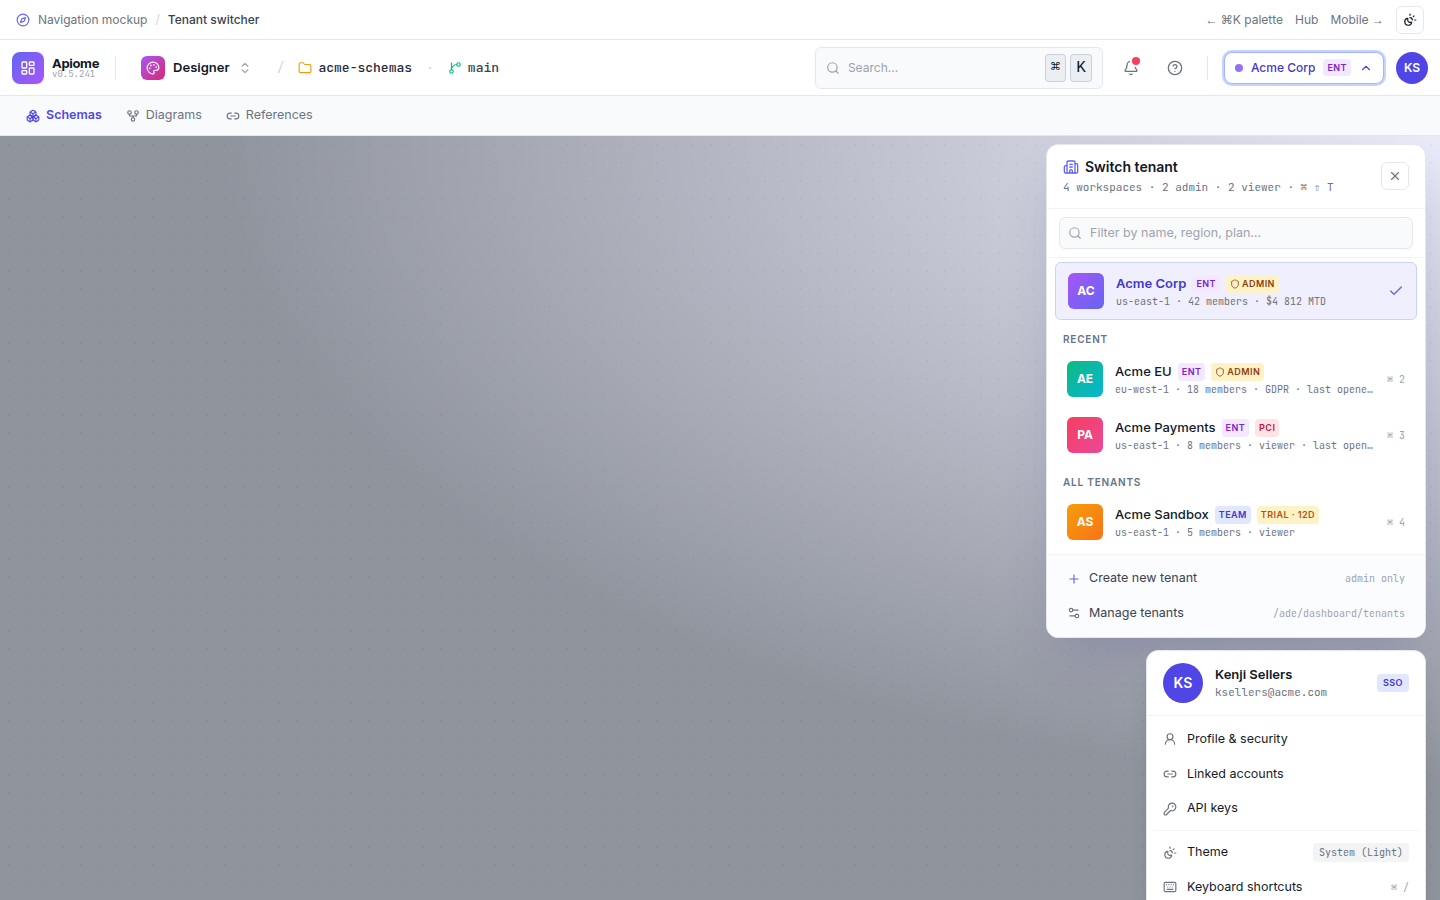
Task: Switch to the Acme Payments tenant
Action: 1236,435
